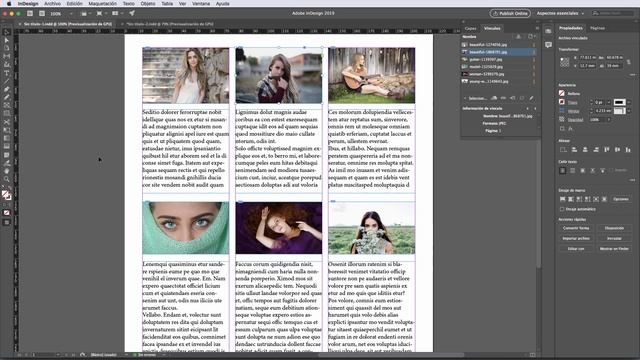640x360 pixels.
Task: Select the Direct Selection tool
Action: coord(6,40)
